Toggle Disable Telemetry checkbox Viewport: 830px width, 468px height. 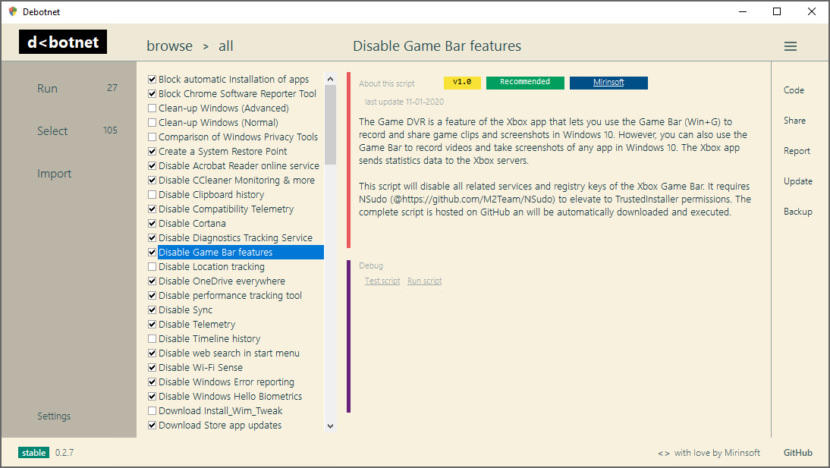click(x=152, y=325)
